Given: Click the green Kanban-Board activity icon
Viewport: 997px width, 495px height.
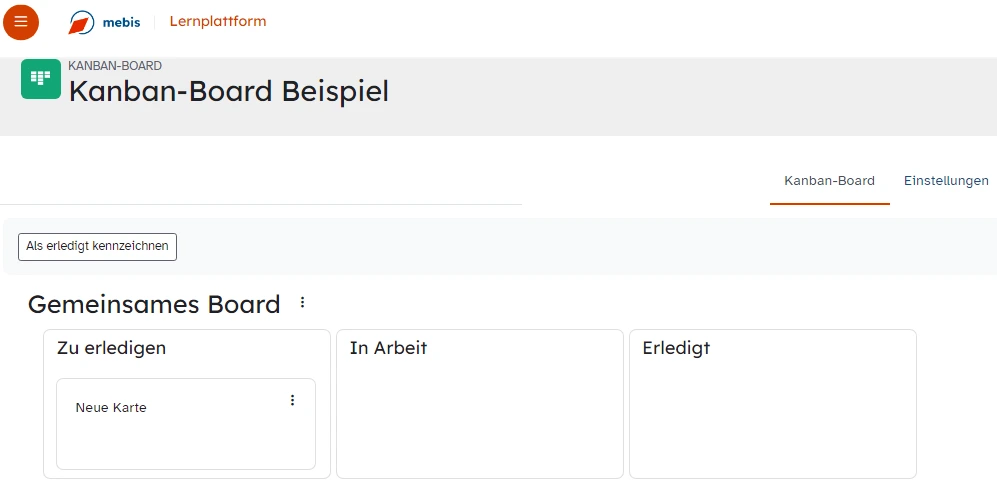Looking at the screenshot, I should click(41, 79).
